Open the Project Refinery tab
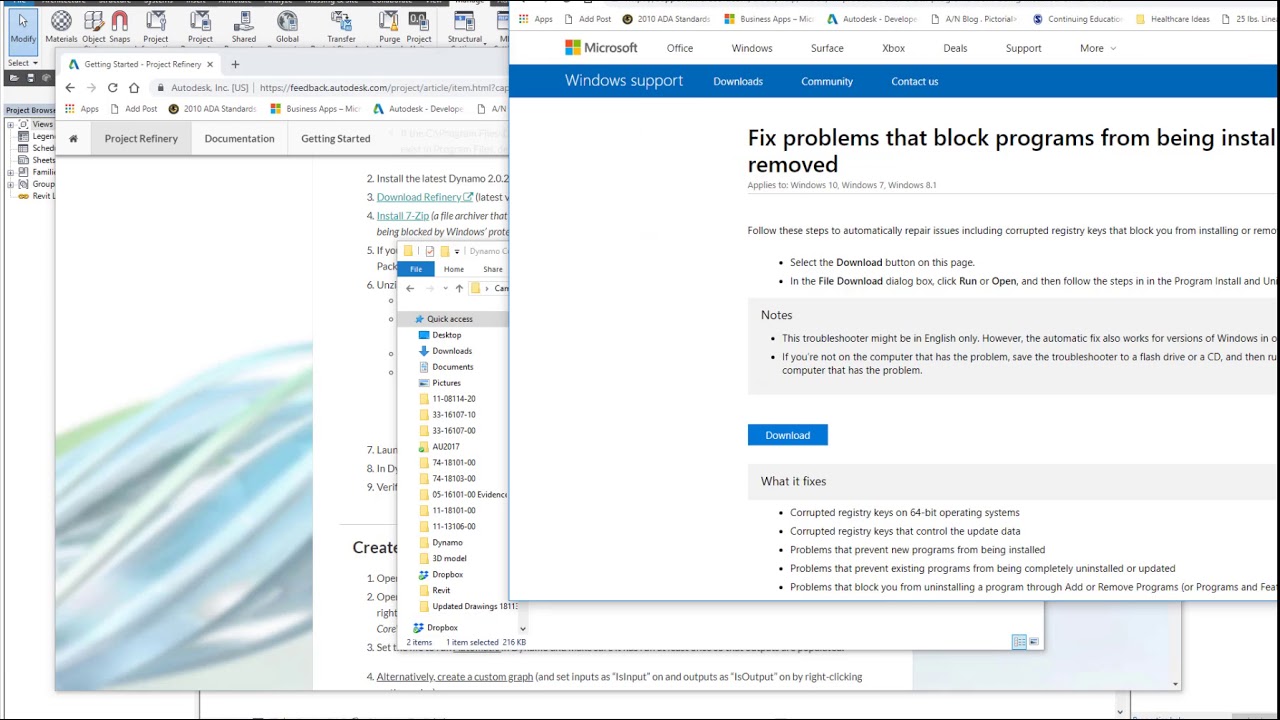The width and height of the screenshot is (1280, 720). [x=141, y=139]
